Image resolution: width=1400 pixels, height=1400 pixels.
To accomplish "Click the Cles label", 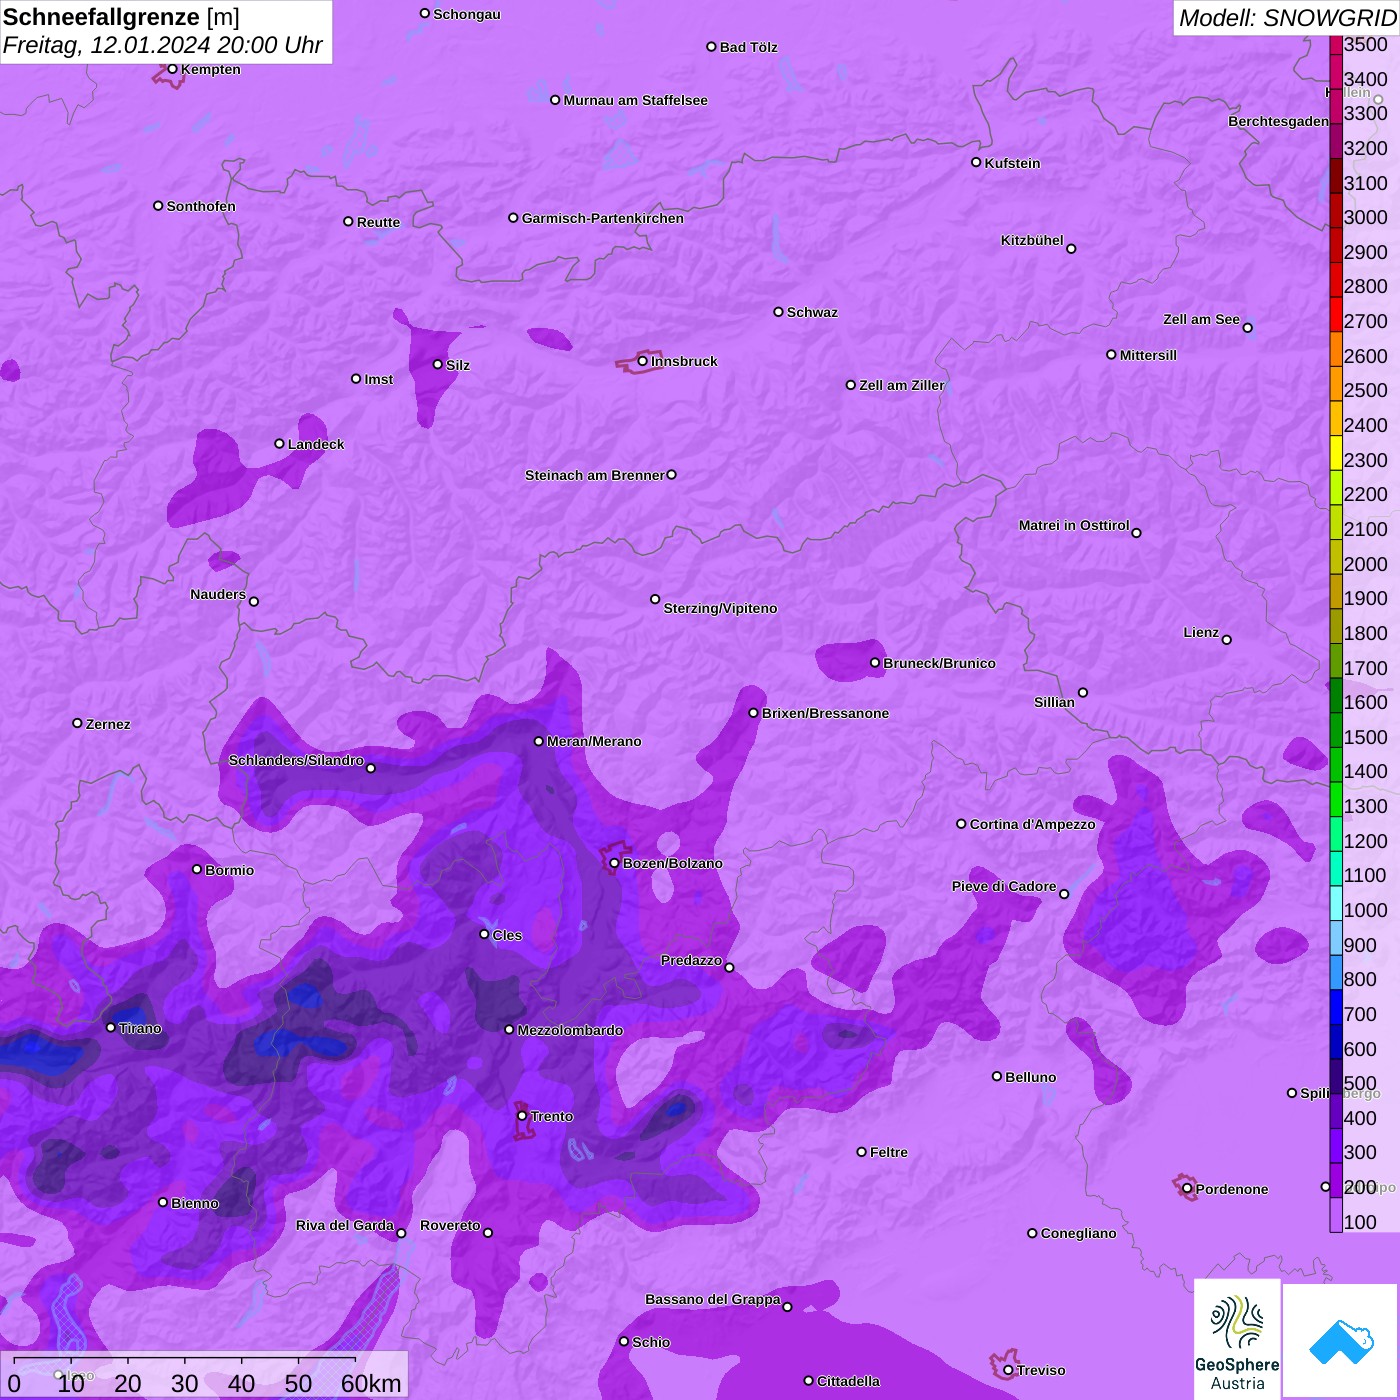I will coord(507,935).
